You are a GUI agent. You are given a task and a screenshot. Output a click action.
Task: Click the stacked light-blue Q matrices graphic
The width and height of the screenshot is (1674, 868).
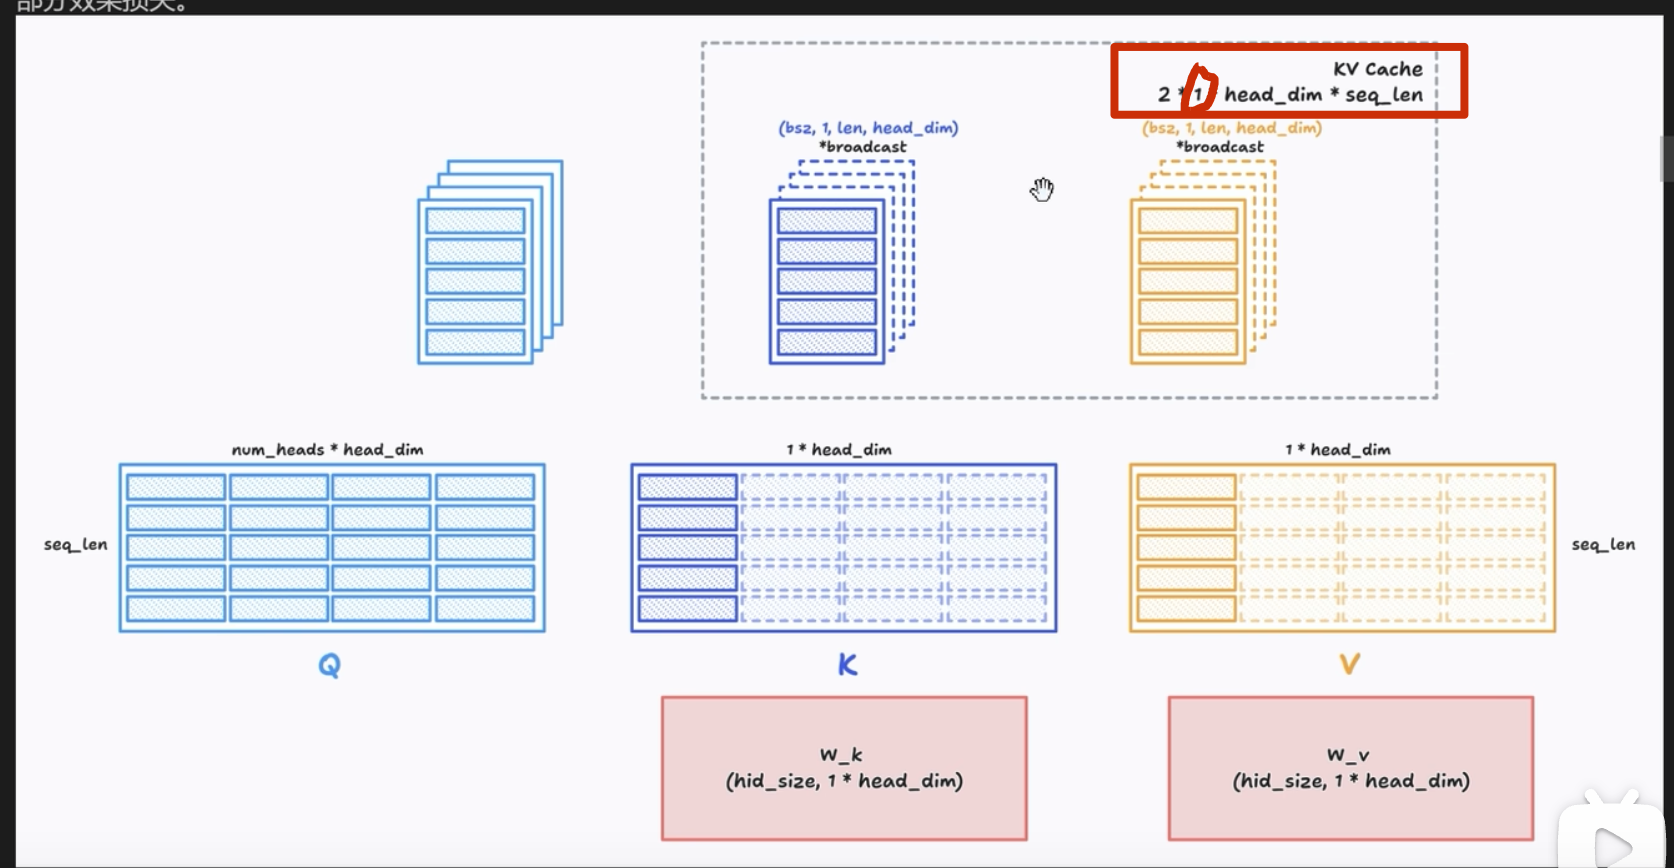489,263
